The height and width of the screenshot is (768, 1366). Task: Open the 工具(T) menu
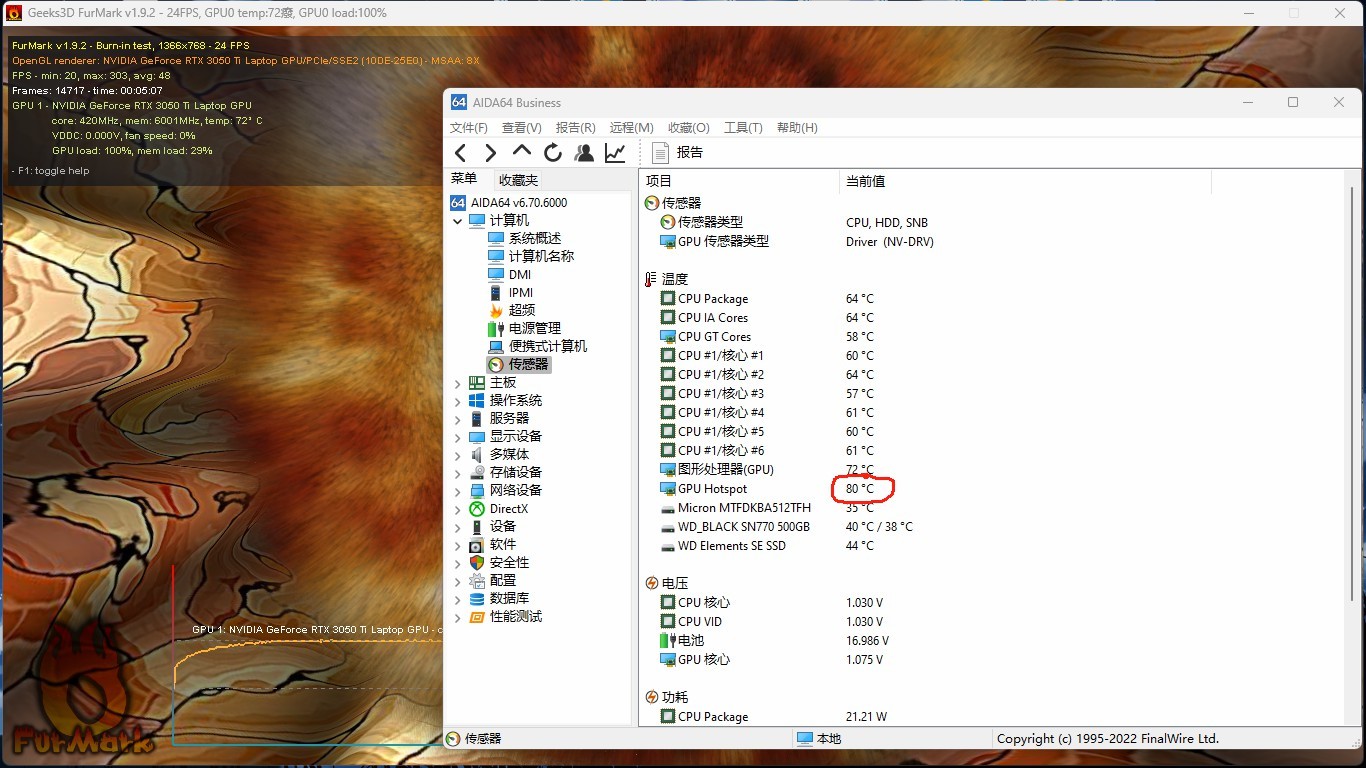tap(743, 127)
